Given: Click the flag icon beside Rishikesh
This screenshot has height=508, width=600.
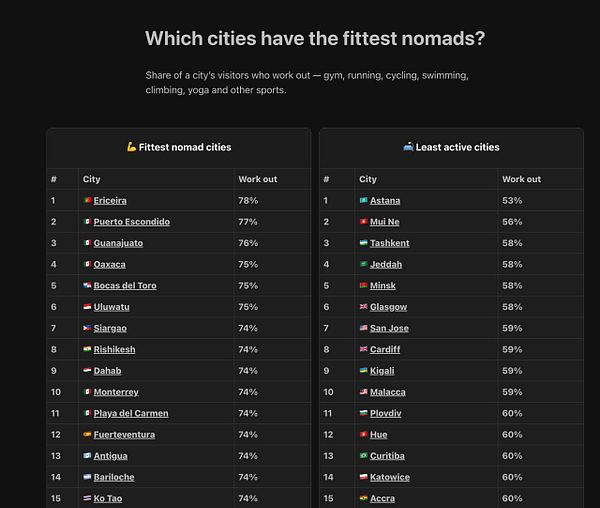Looking at the screenshot, I should (87, 349).
